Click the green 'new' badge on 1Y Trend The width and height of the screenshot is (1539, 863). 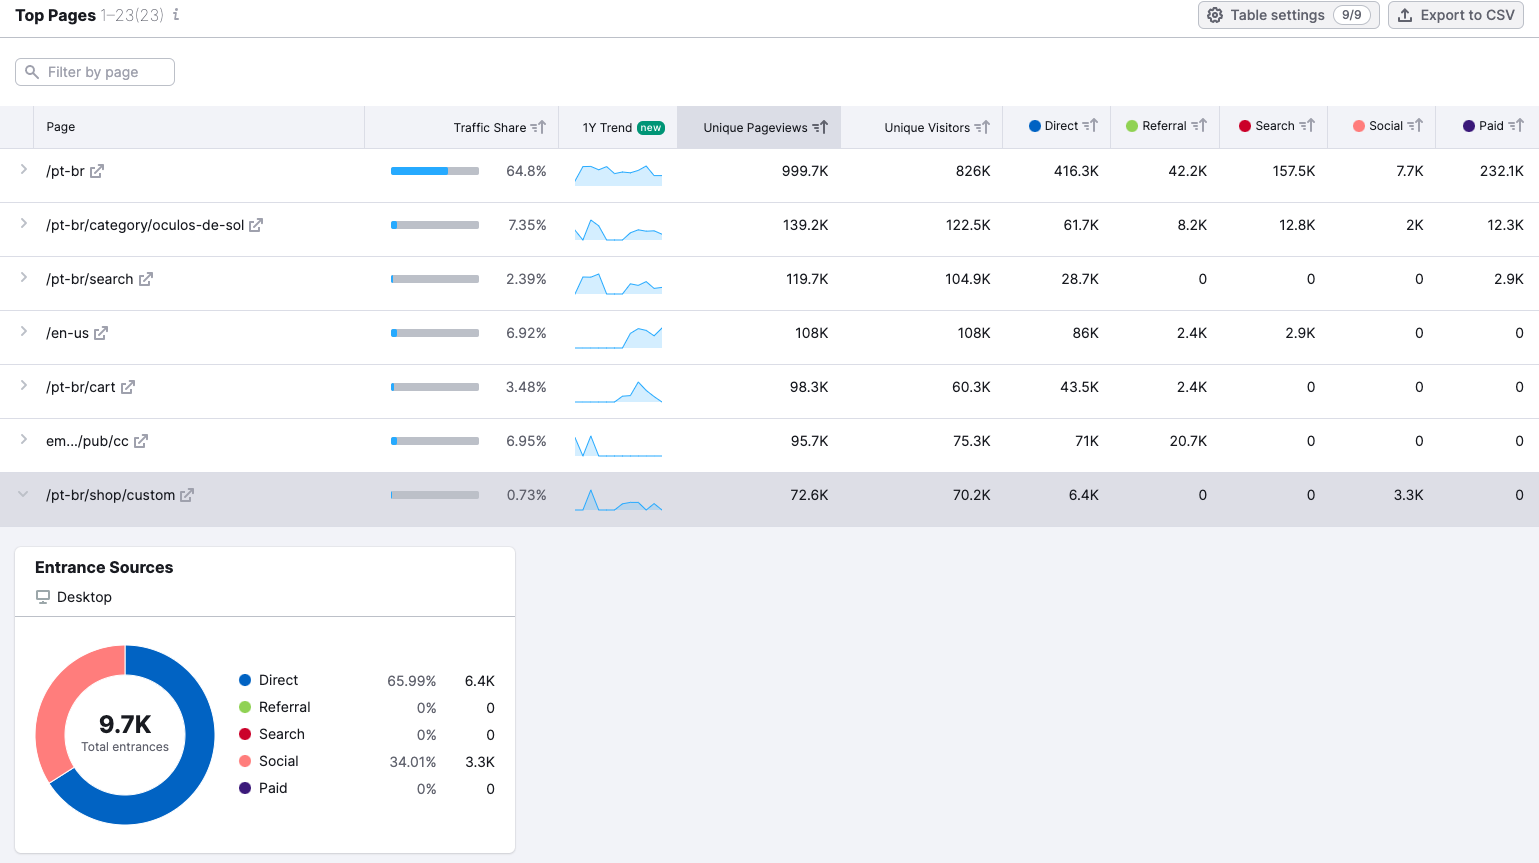click(651, 128)
